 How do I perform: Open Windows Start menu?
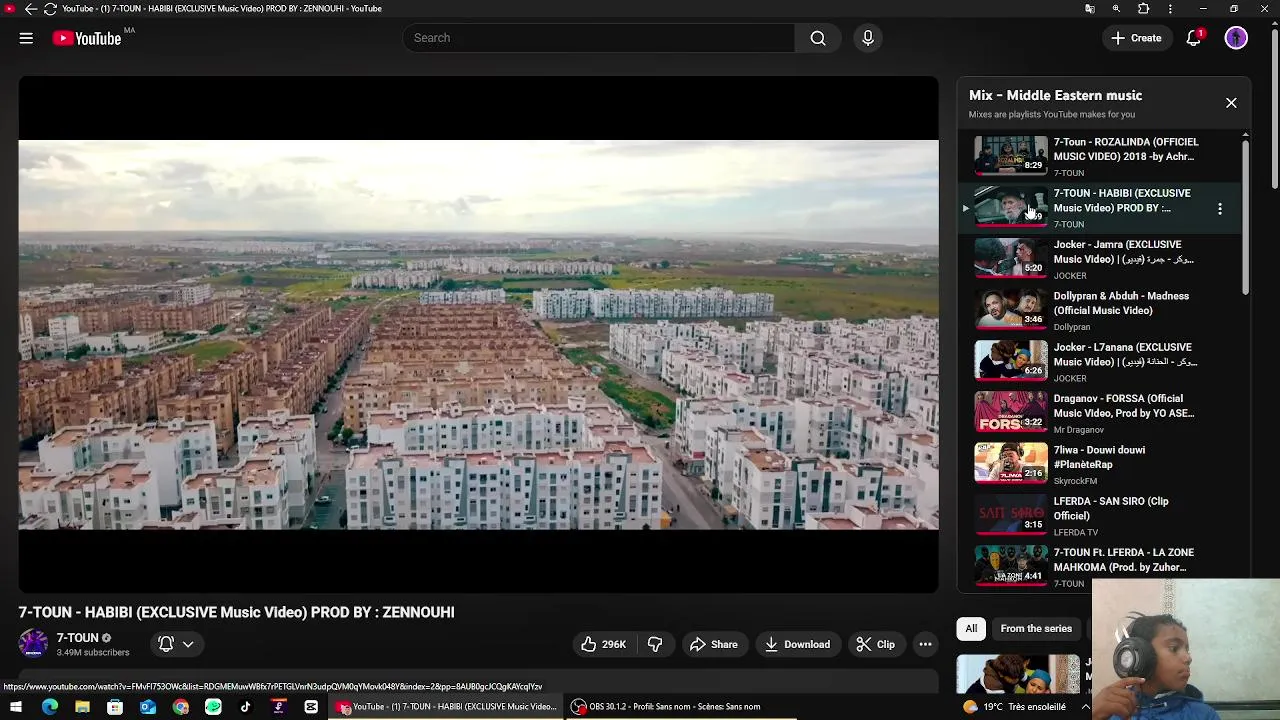click(x=16, y=707)
